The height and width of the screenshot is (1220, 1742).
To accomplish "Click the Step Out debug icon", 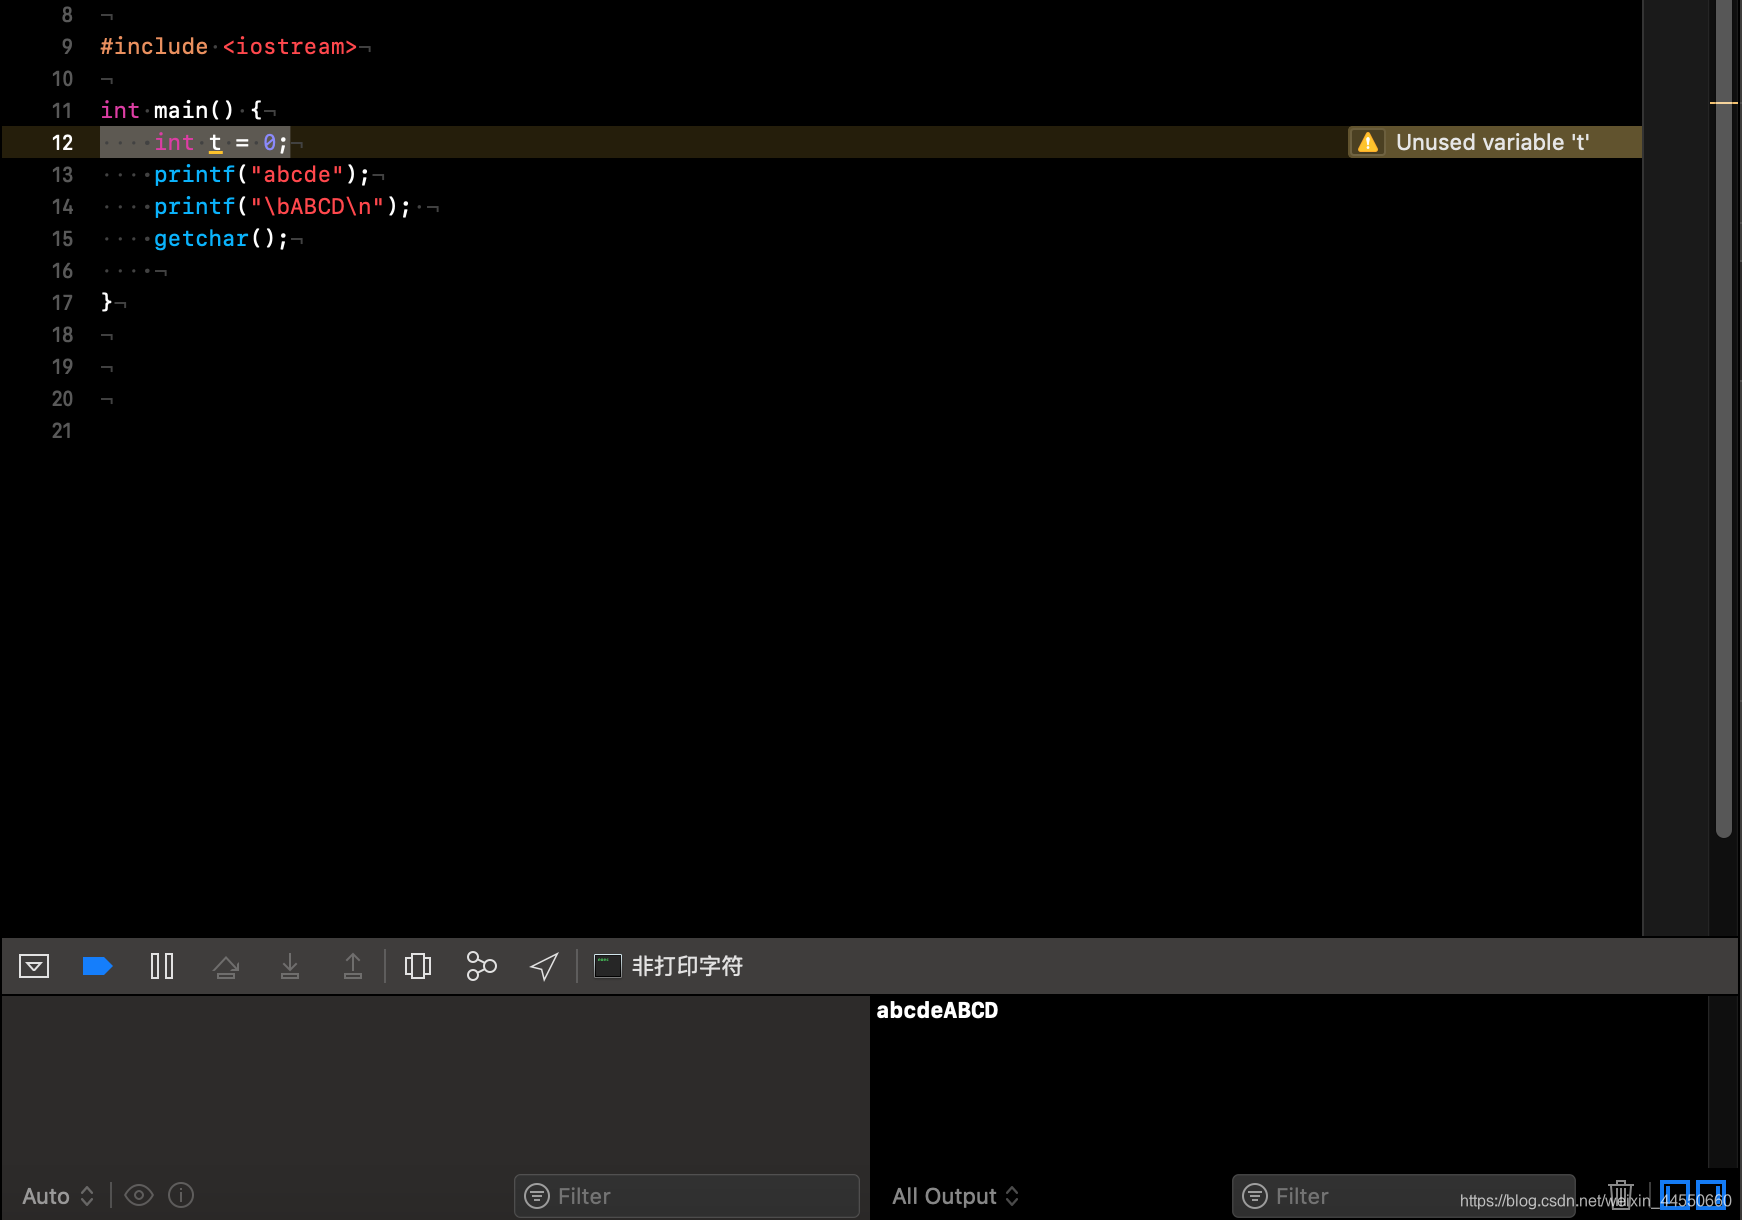I will 353,966.
